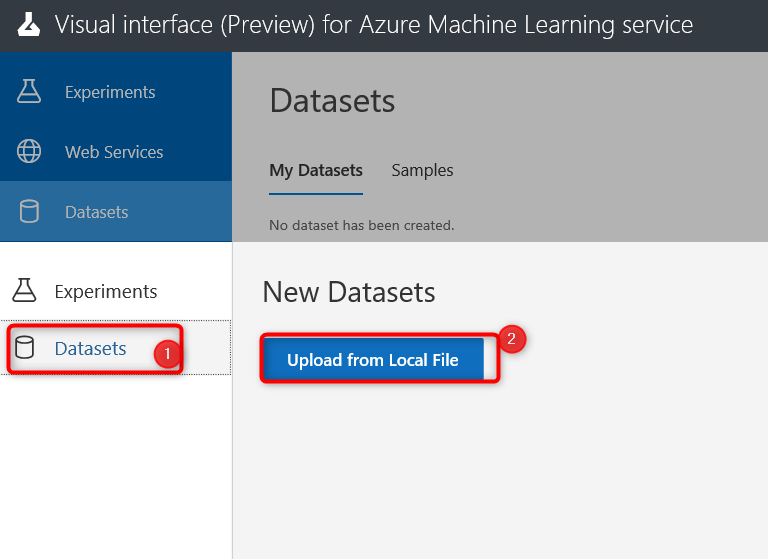This screenshot has width=768, height=559.
Task: Click the Experiments flask icon in white panel
Action: (x=25, y=292)
